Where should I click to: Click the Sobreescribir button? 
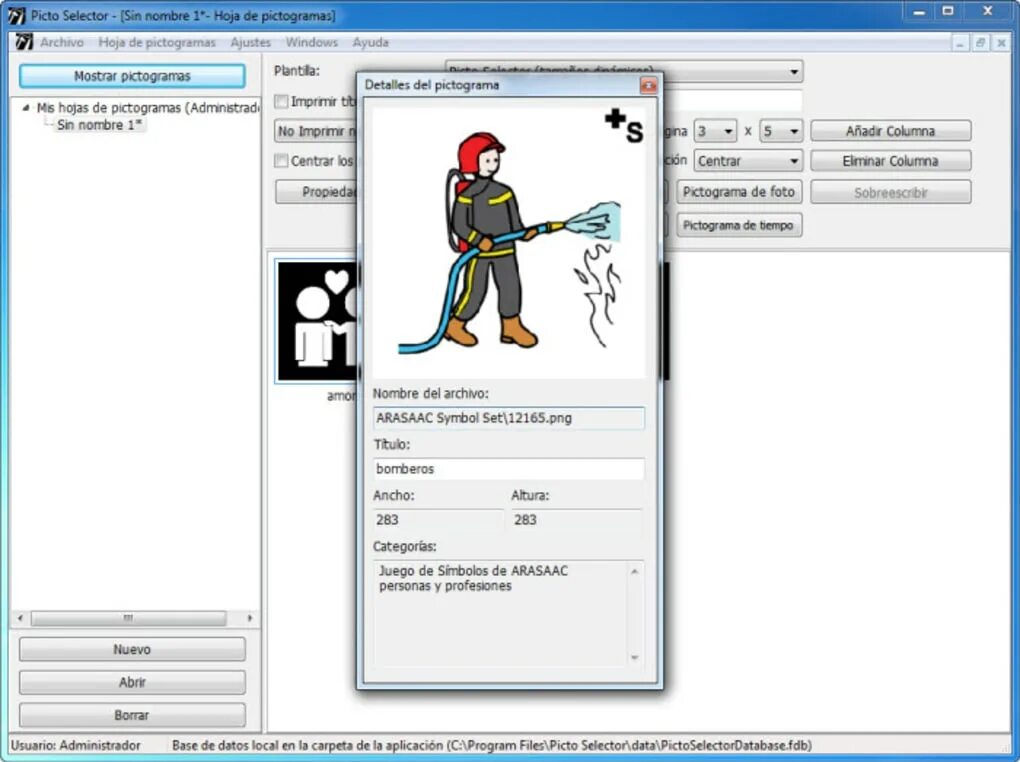tap(891, 193)
